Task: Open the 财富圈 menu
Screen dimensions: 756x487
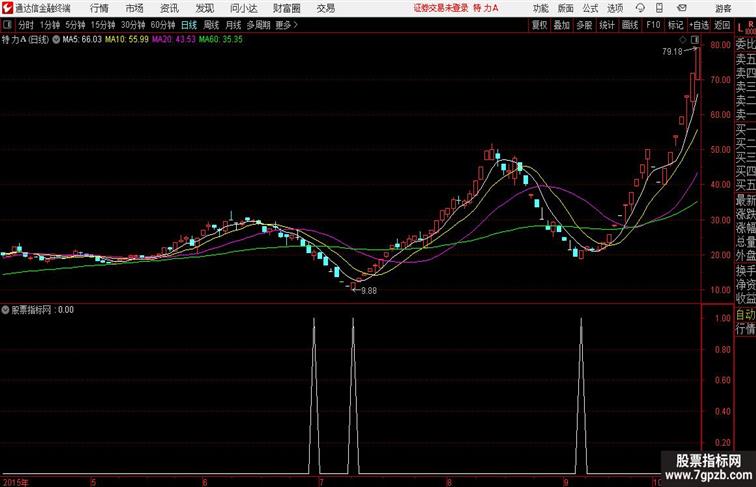Action: (286, 8)
